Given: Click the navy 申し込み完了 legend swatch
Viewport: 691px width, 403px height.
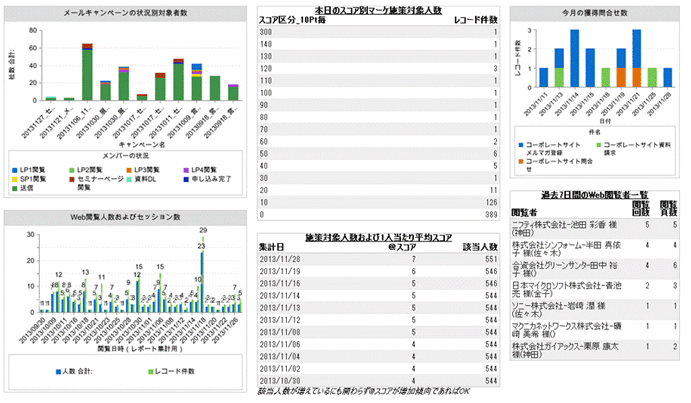Looking at the screenshot, I should tap(186, 179).
